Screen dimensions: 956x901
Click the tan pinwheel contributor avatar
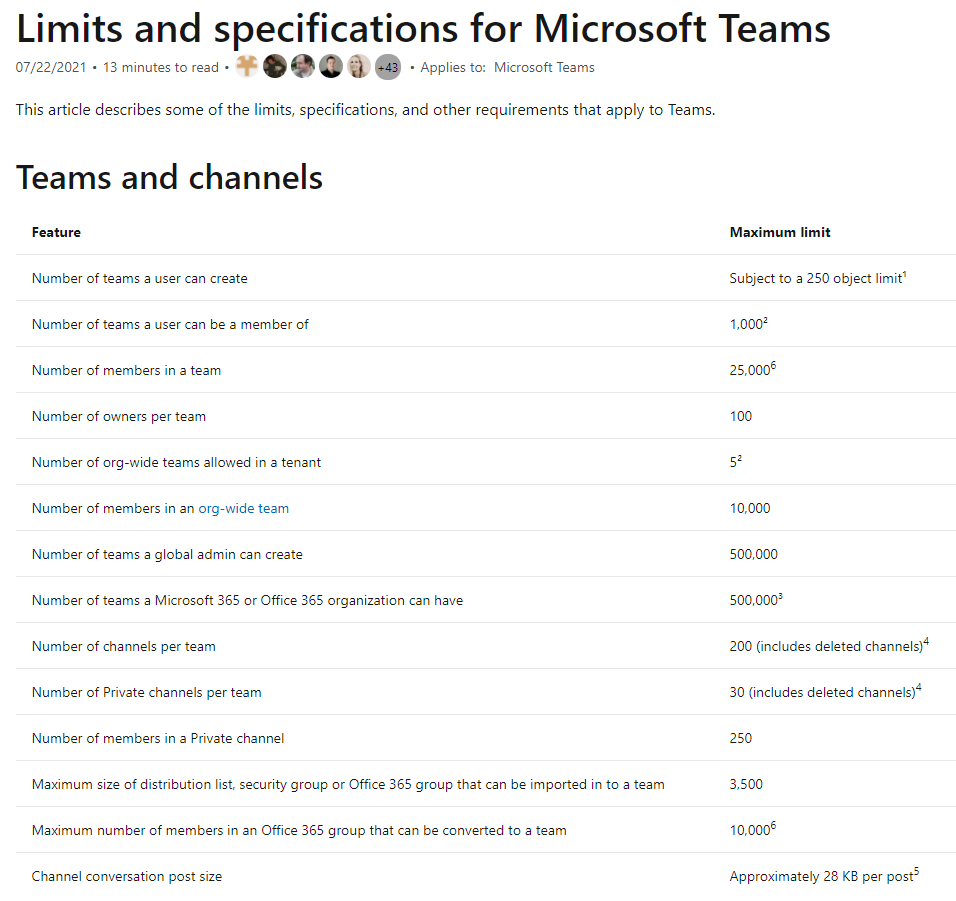coord(247,66)
